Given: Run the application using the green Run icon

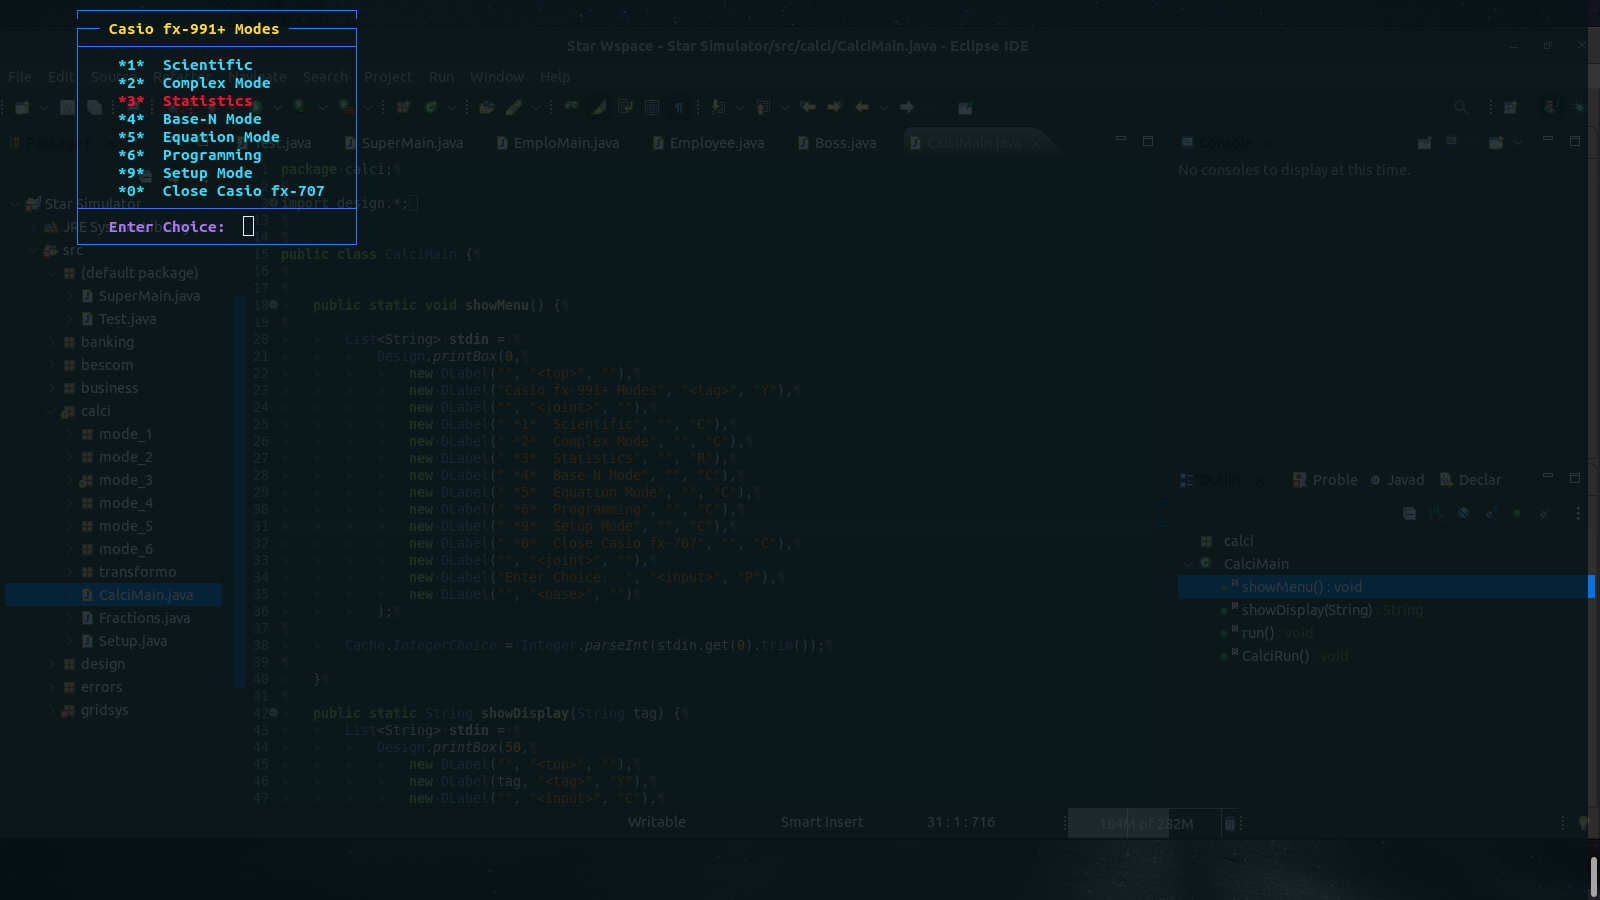Looking at the screenshot, I should pyautogui.click(x=257, y=107).
